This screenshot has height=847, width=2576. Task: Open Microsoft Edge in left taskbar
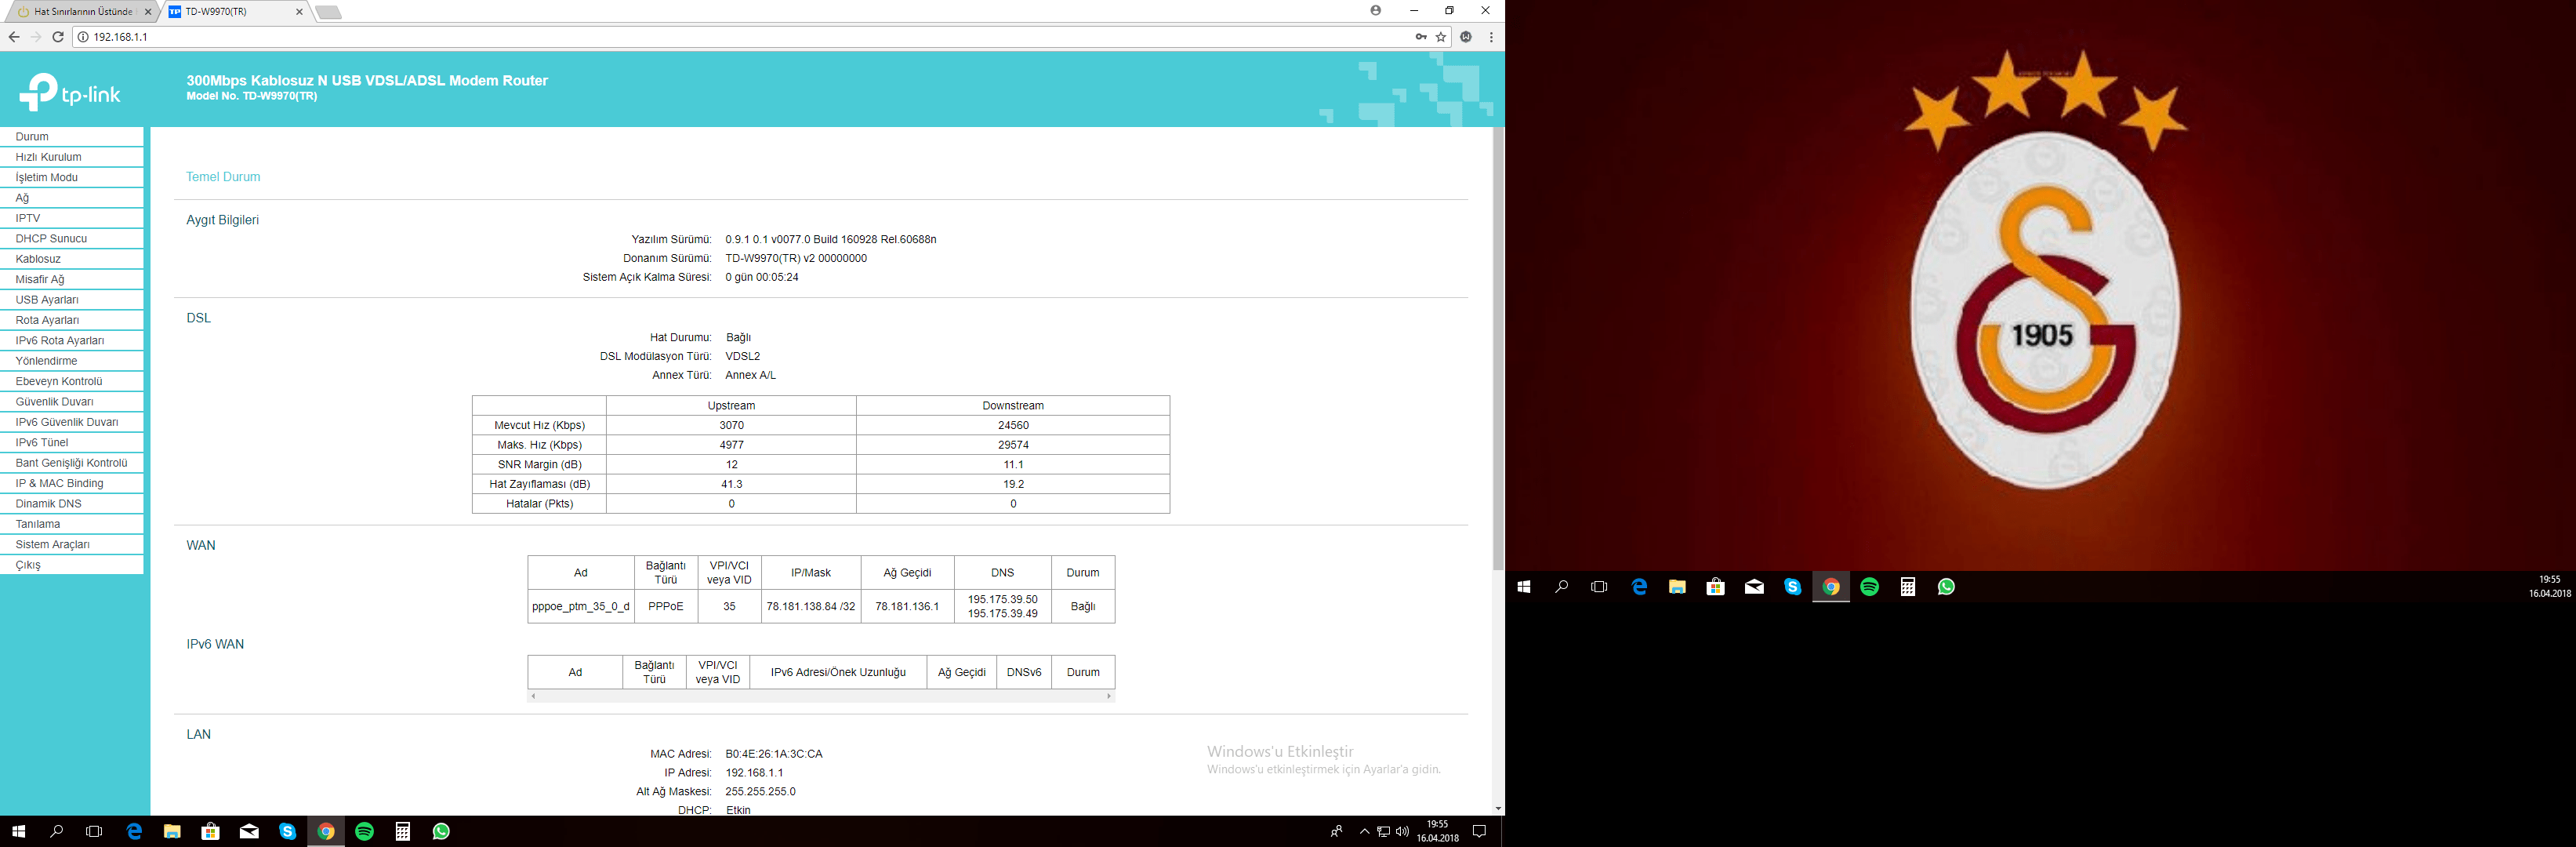pos(134,832)
